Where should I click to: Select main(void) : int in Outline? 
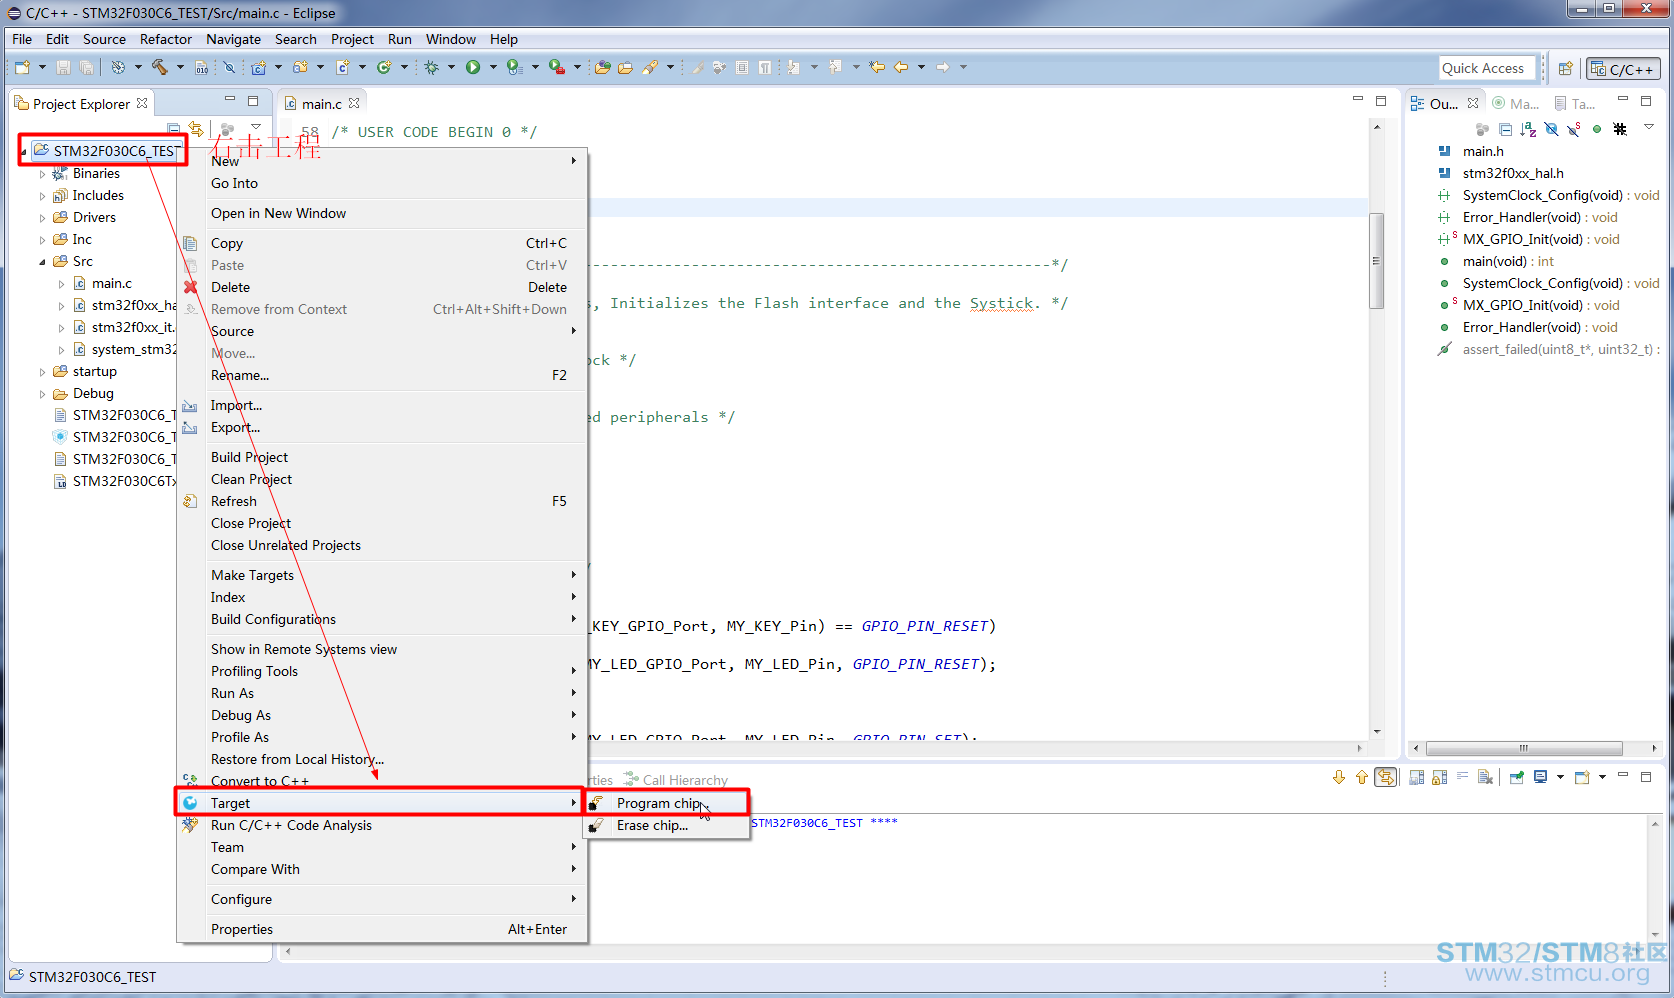click(x=1508, y=261)
